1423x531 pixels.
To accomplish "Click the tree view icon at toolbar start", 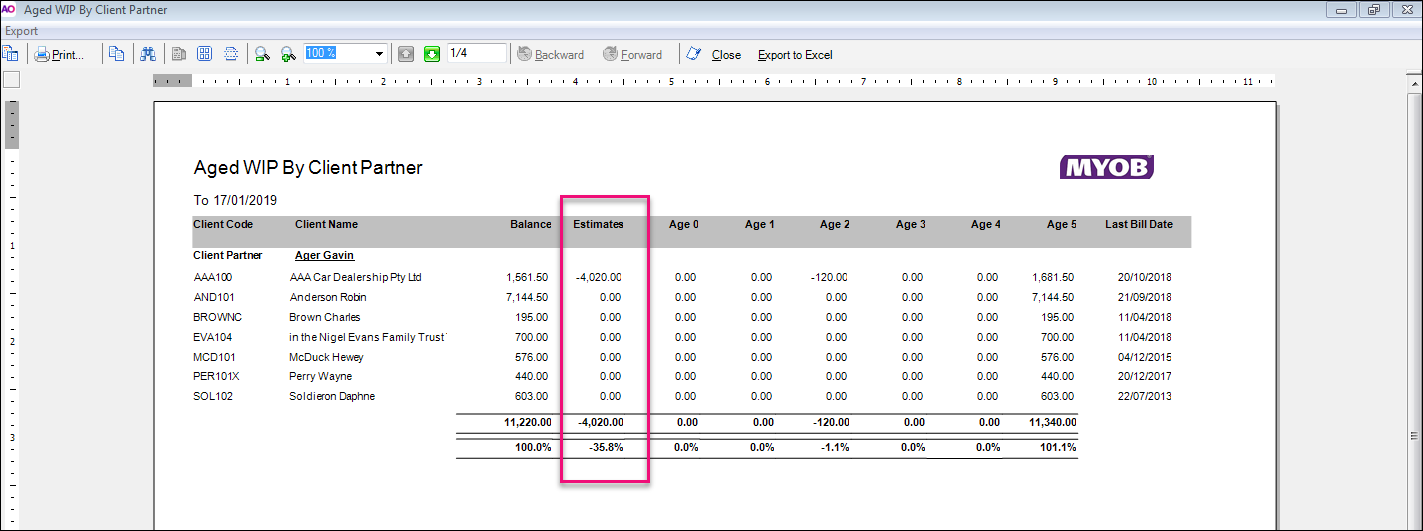I will point(11,54).
